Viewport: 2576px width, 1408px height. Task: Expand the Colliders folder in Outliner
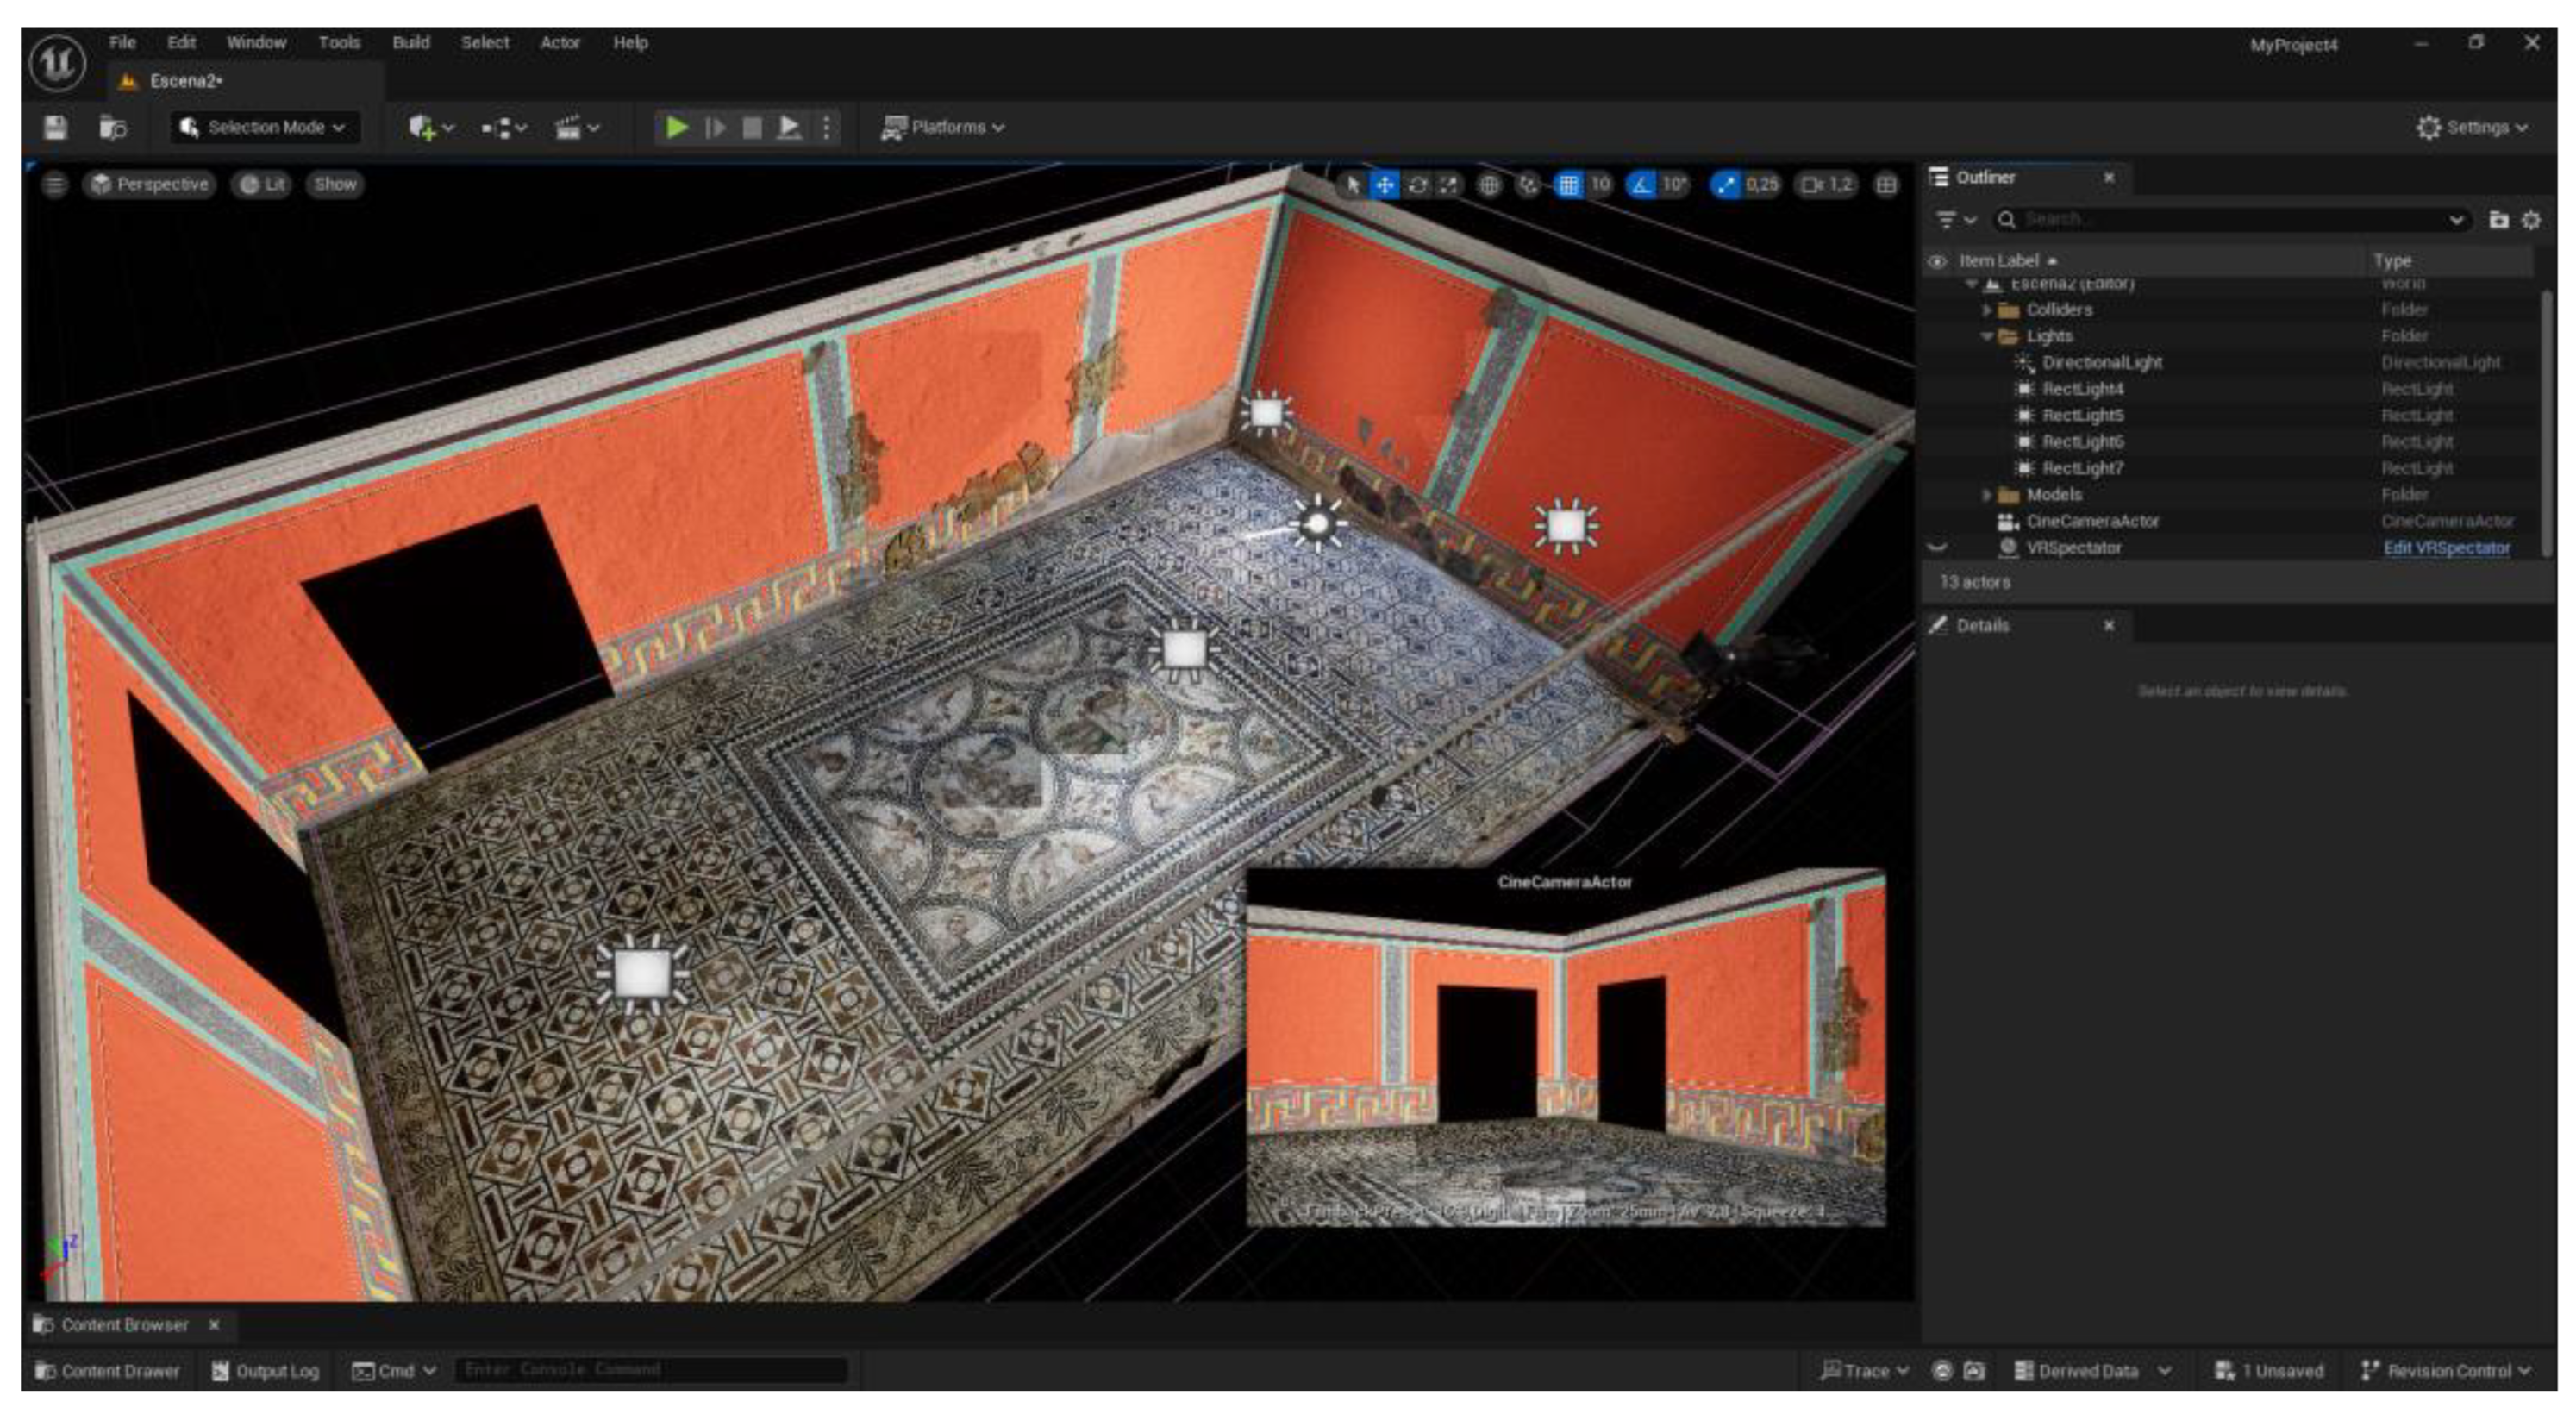tap(1986, 310)
